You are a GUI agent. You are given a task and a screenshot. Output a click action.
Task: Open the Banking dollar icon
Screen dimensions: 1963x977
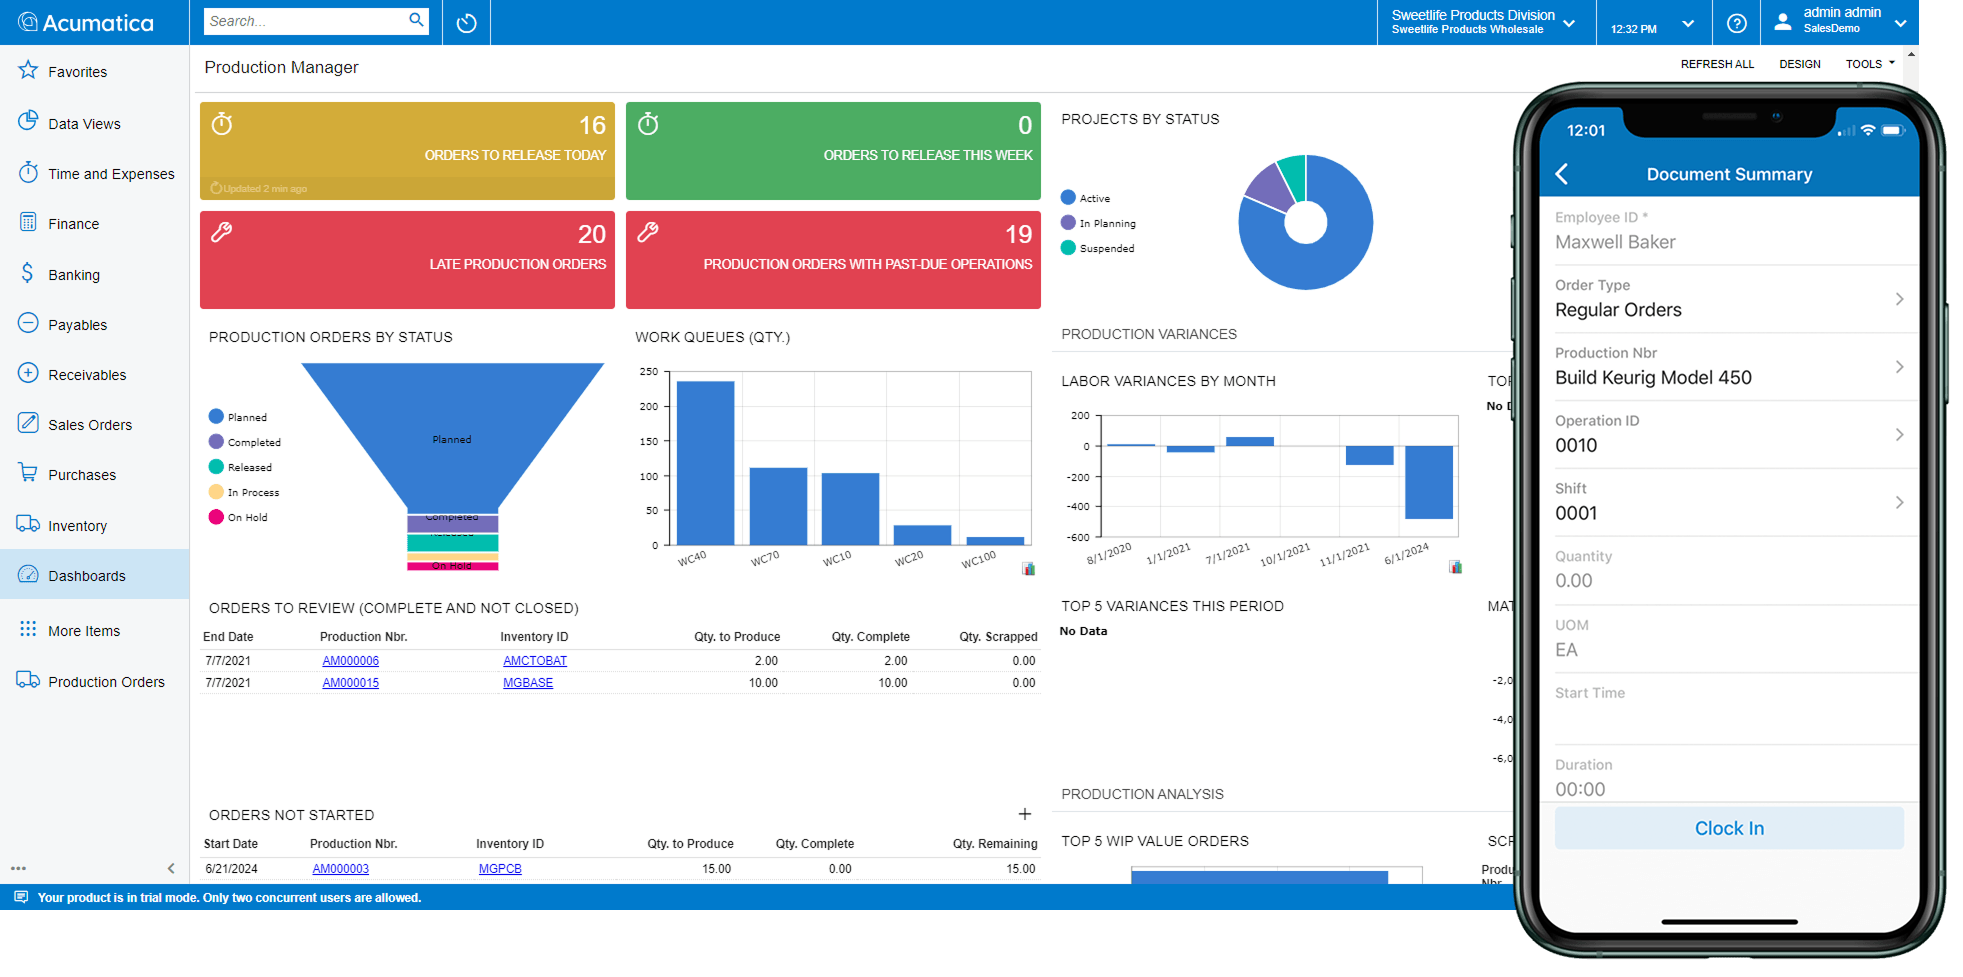coord(28,274)
